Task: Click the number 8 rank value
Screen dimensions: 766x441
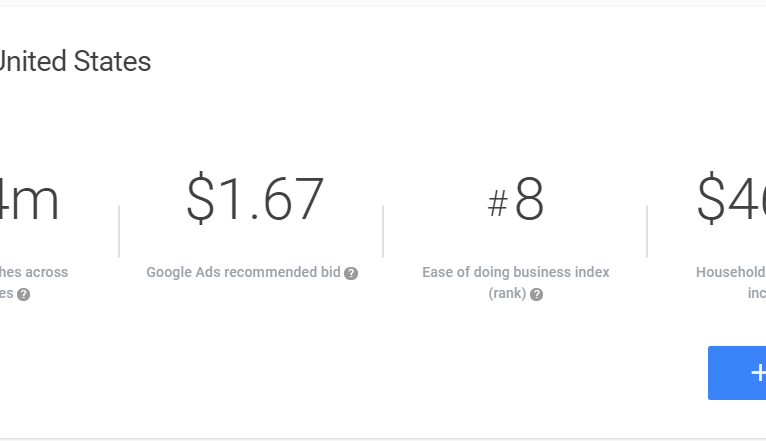Action: pyautogui.click(x=529, y=201)
